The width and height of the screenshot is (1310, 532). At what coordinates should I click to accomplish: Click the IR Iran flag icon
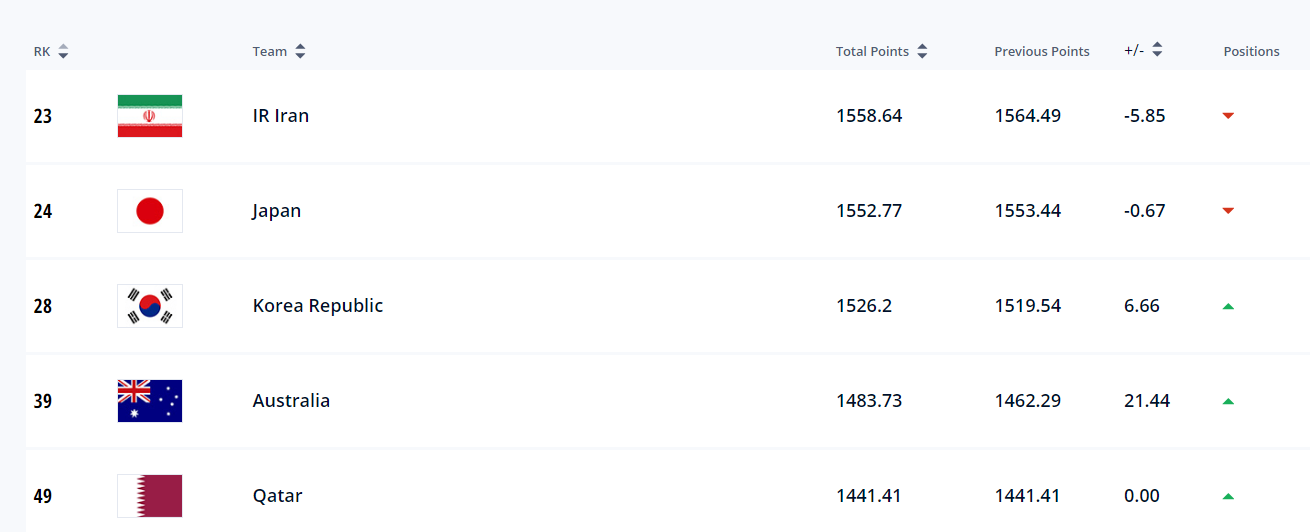tap(150, 116)
